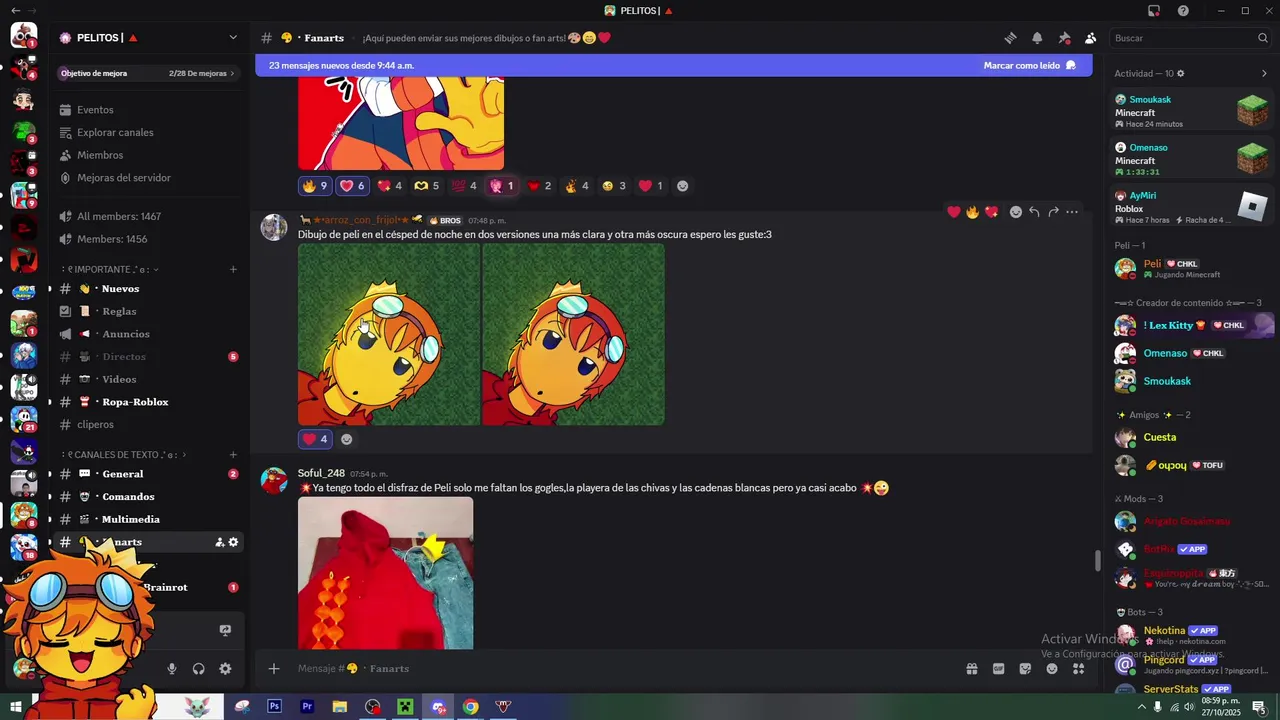The height and width of the screenshot is (720, 1280).
Task: Expand the Actividad panel chevron
Action: click(1264, 73)
